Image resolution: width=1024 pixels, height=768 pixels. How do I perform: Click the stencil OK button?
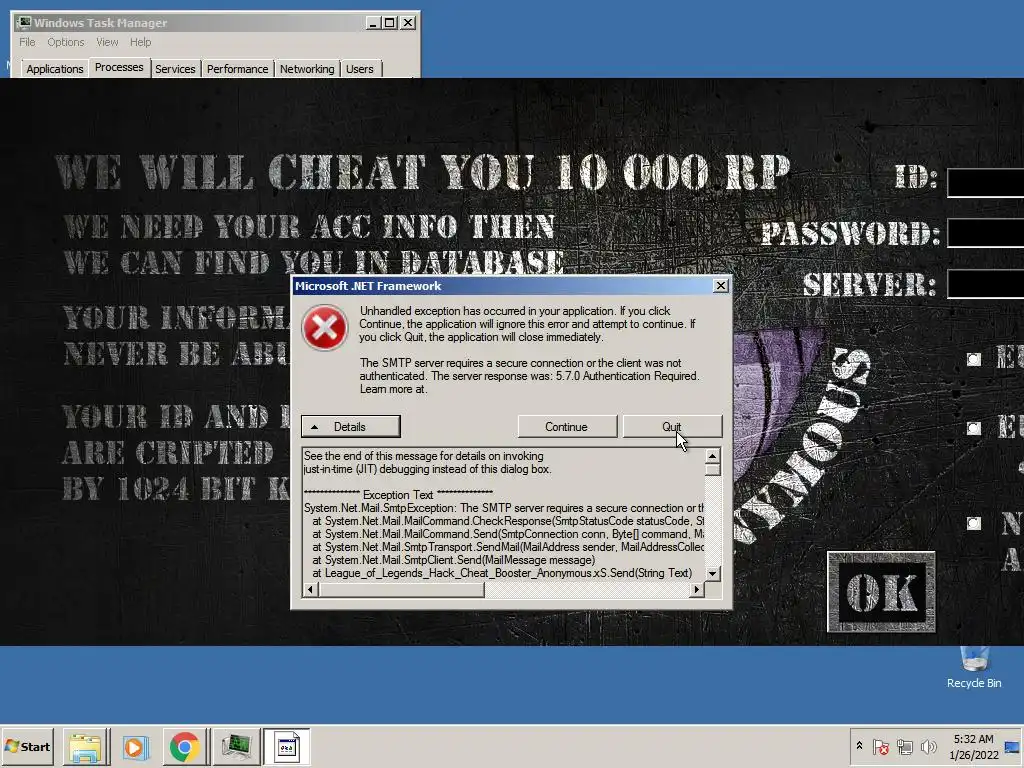[882, 592]
